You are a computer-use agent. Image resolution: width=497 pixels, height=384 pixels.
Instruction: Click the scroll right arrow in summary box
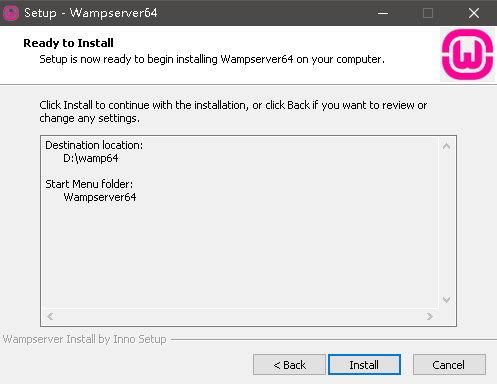click(430, 316)
